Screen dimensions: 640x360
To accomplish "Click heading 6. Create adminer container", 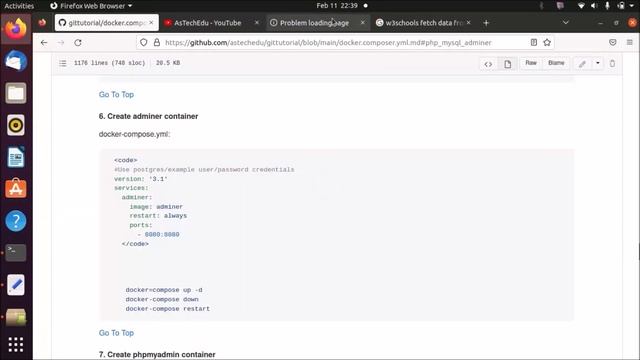I will (x=148, y=116).
